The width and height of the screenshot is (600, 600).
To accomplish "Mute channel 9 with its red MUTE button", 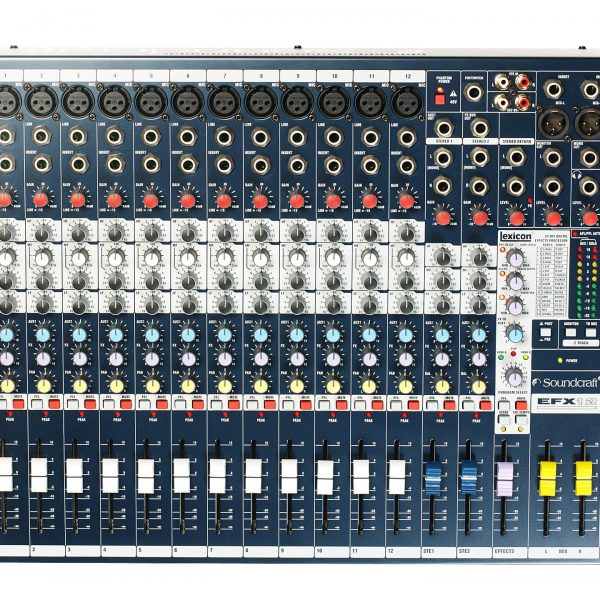I will 306,404.
